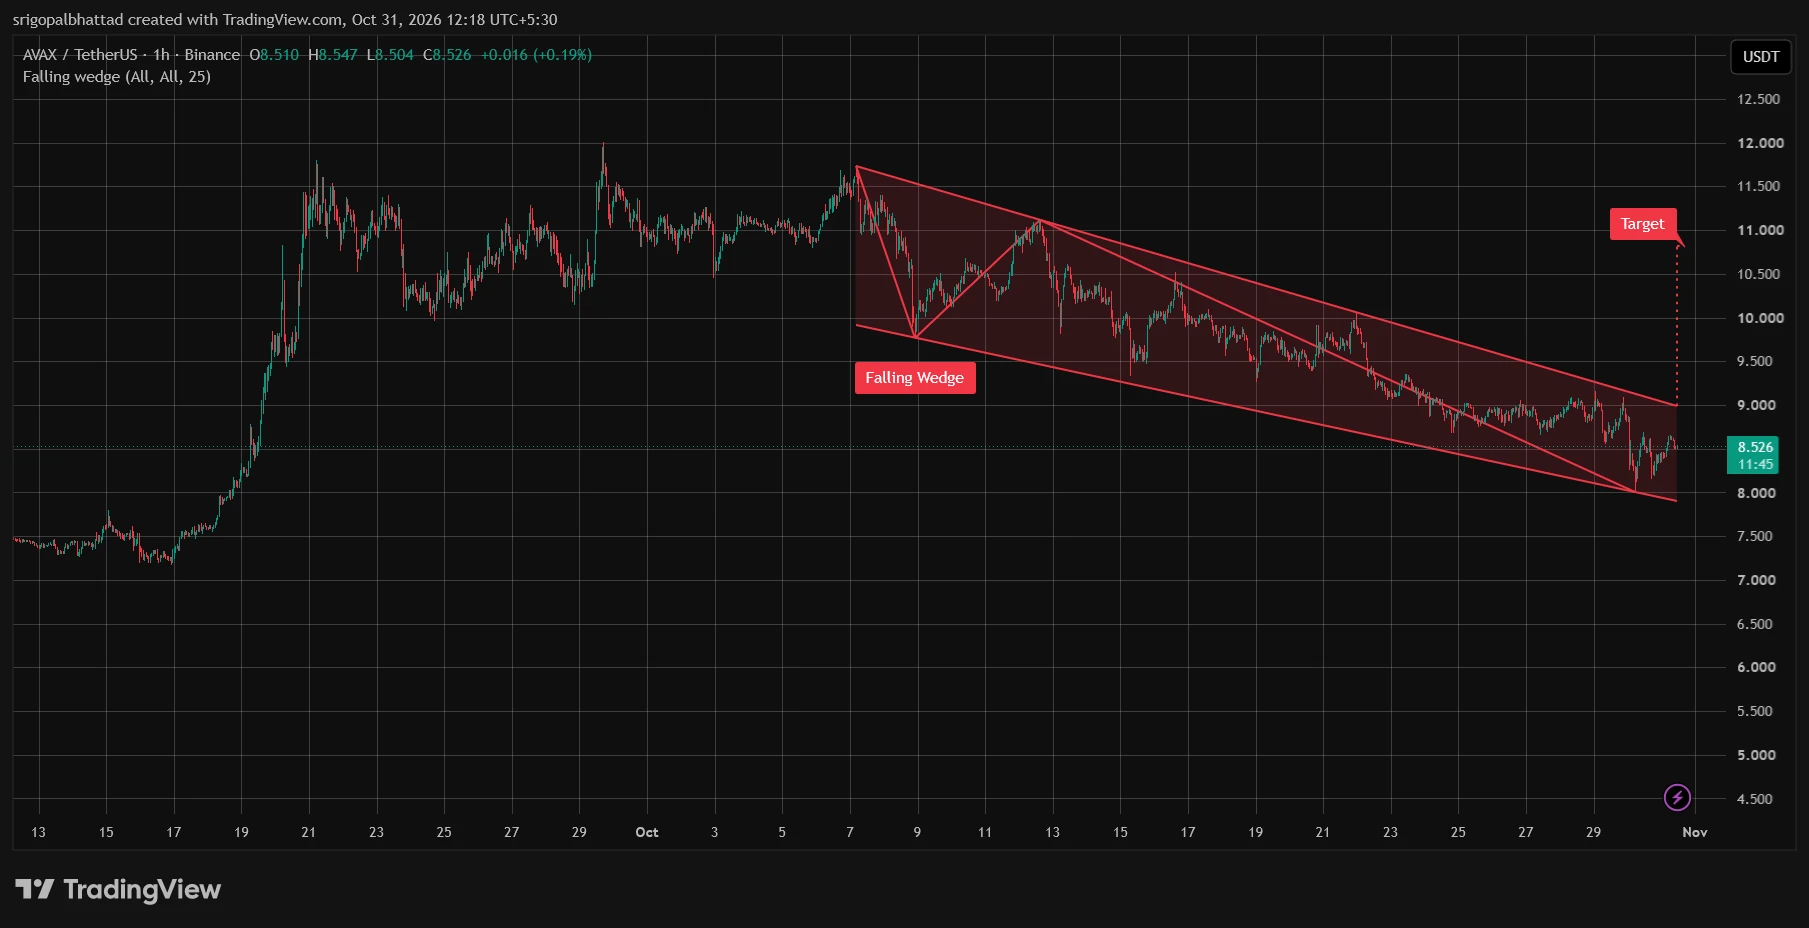This screenshot has width=1809, height=928.
Task: Select the Falling Wedge label
Action: point(915,378)
